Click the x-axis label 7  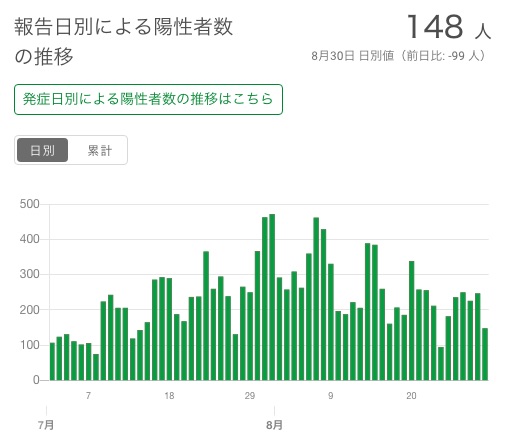pyautogui.click(x=88, y=396)
